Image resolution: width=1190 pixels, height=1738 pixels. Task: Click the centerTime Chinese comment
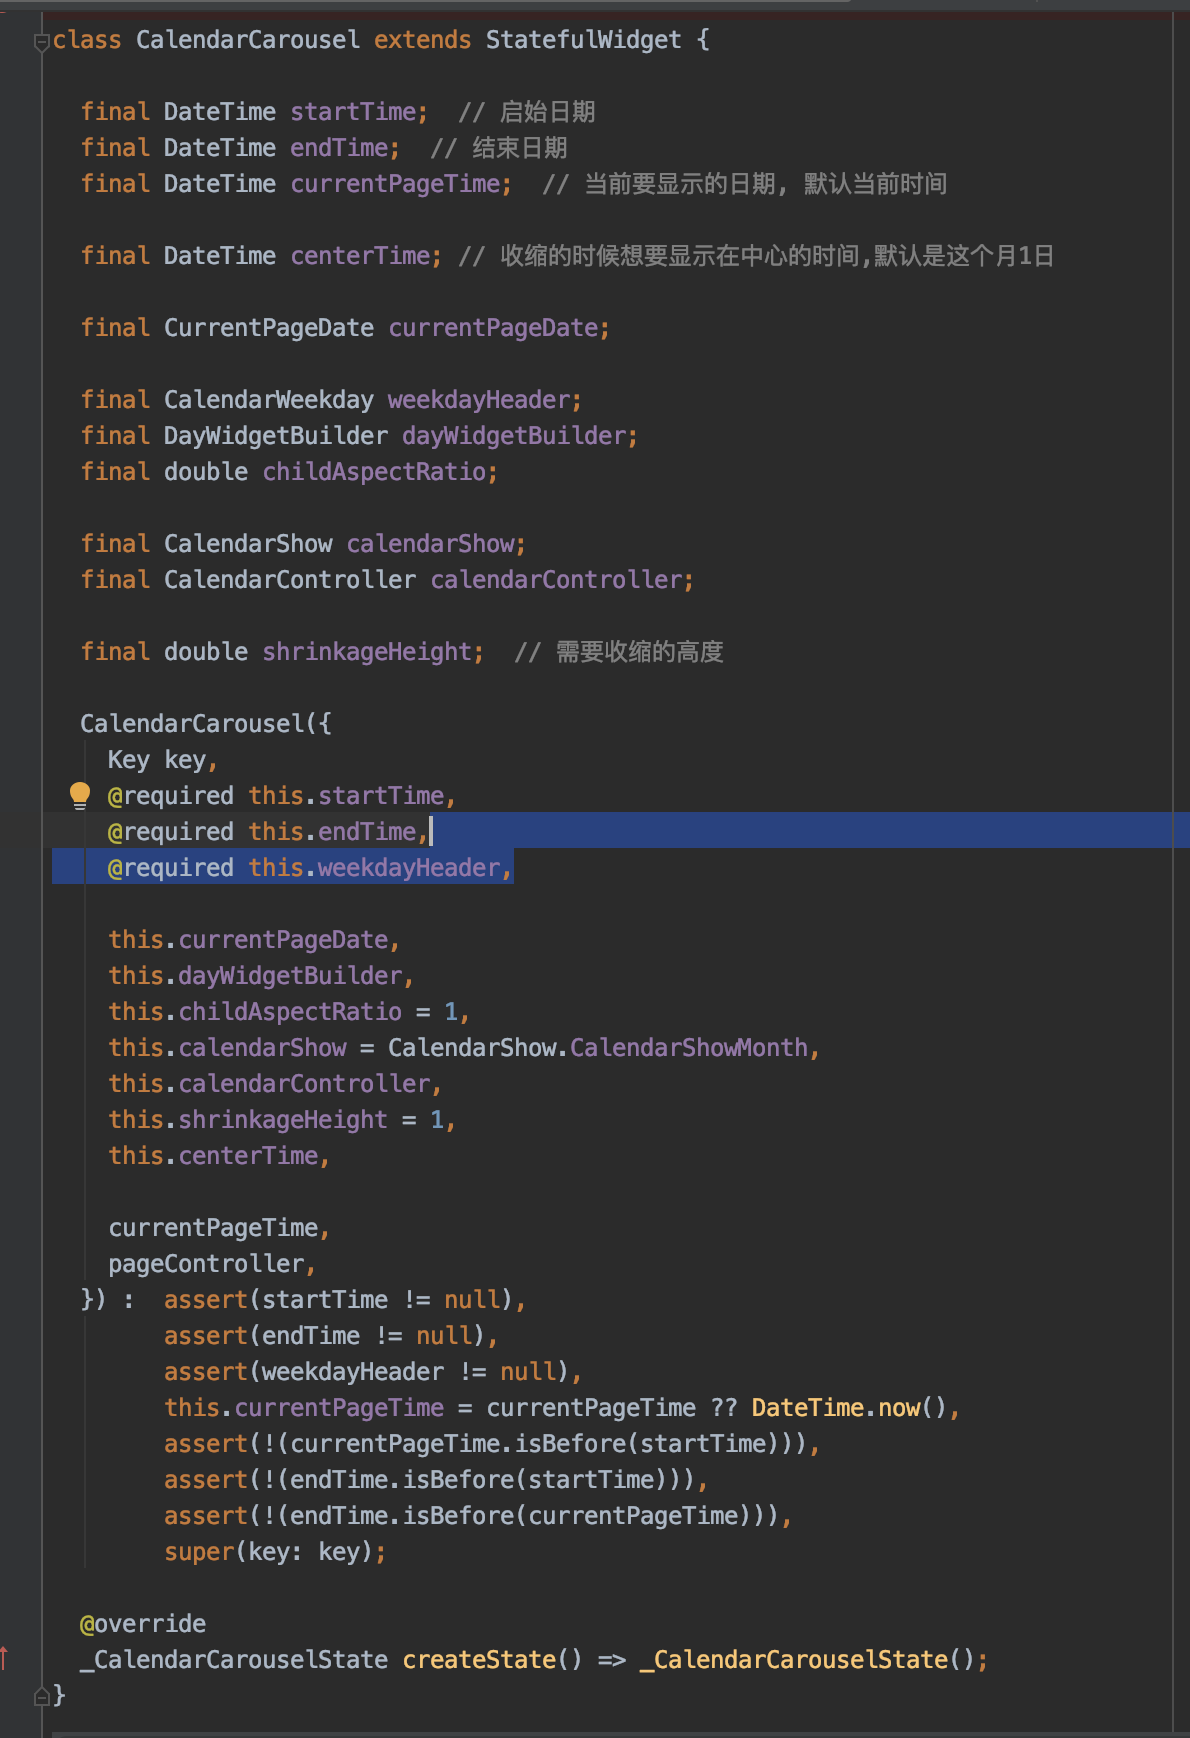click(x=756, y=256)
